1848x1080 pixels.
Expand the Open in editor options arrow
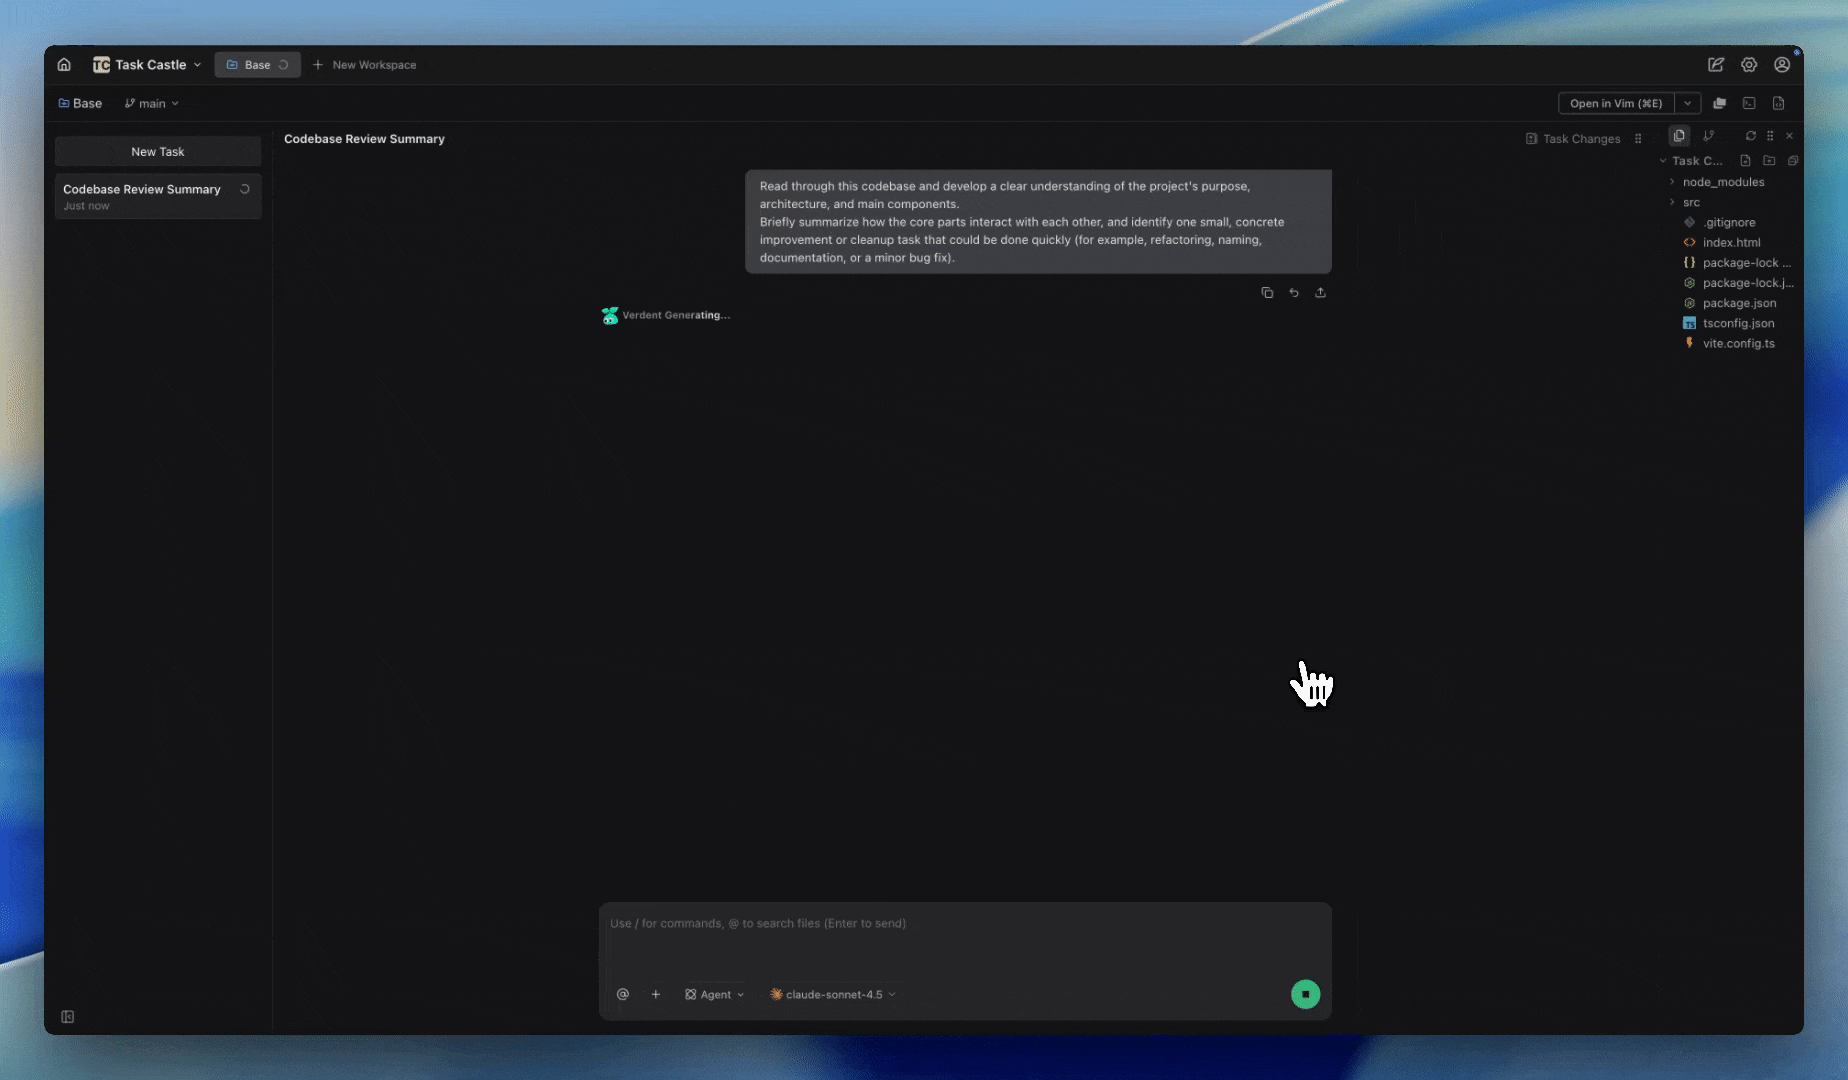(1687, 103)
